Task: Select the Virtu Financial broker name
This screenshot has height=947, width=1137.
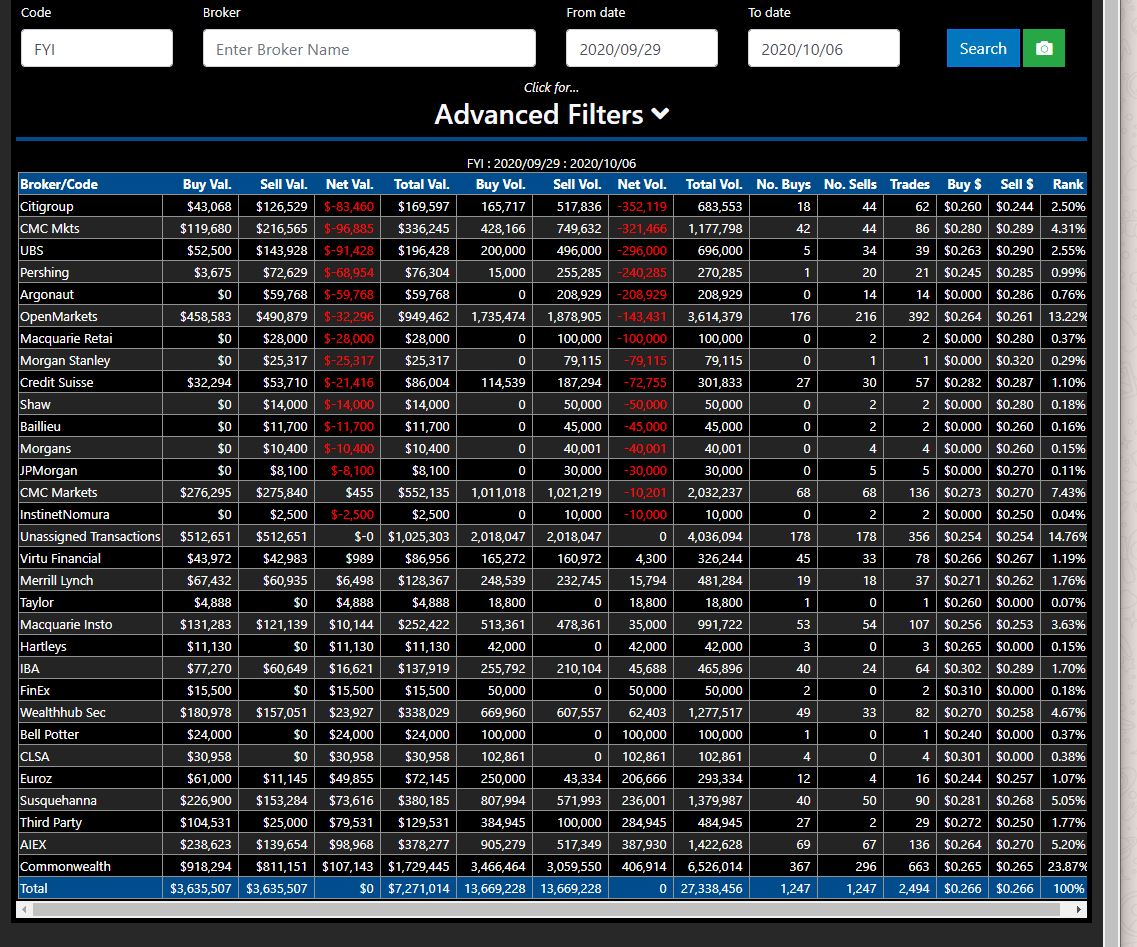Action: [x=60, y=558]
